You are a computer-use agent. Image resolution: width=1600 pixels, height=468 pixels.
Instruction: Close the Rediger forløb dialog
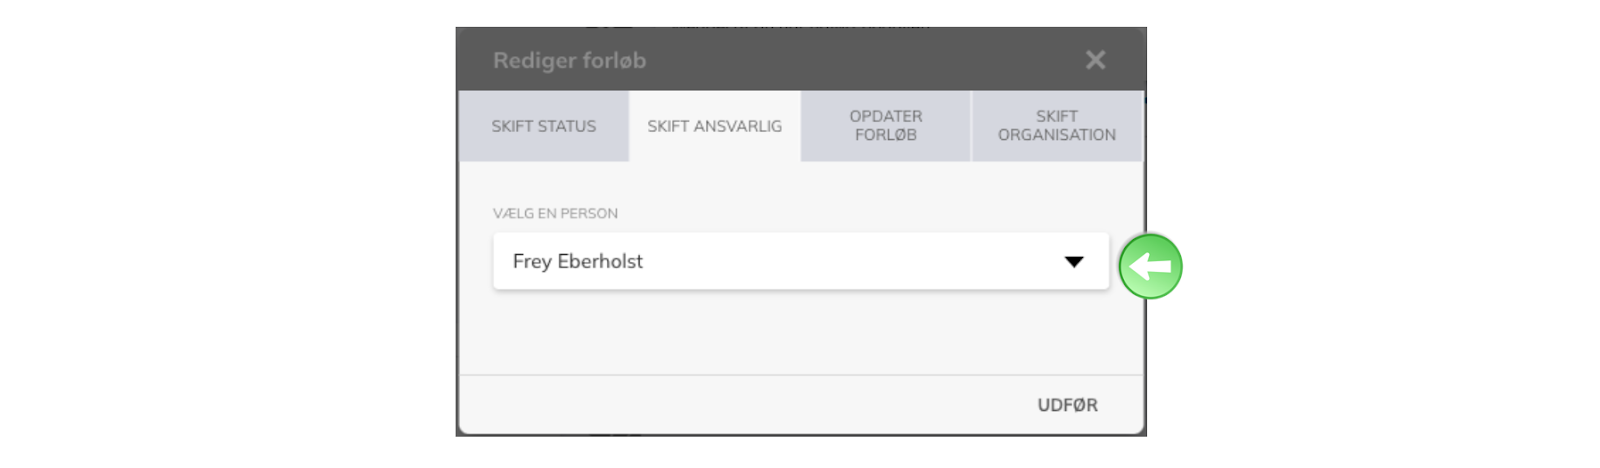pos(1095,60)
